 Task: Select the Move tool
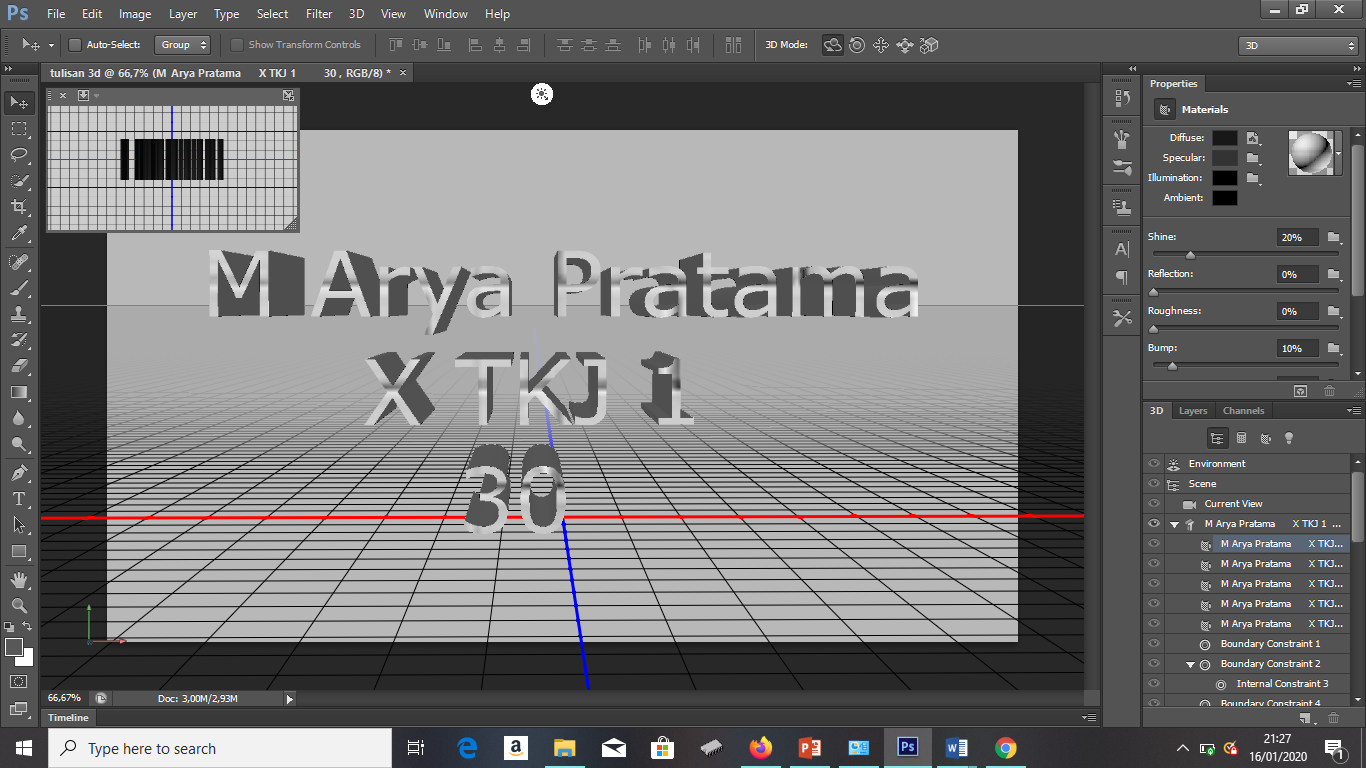pos(18,102)
